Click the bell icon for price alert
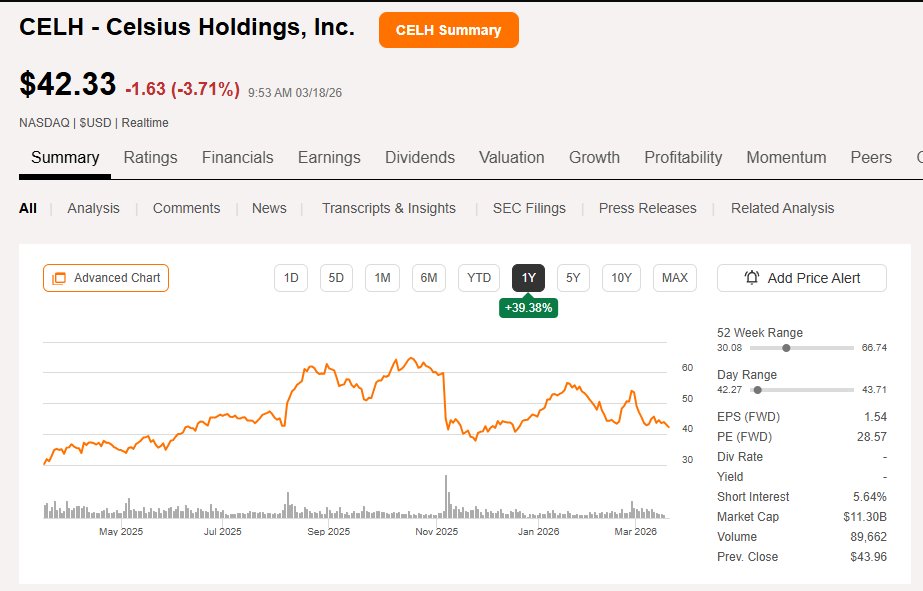 (x=752, y=278)
